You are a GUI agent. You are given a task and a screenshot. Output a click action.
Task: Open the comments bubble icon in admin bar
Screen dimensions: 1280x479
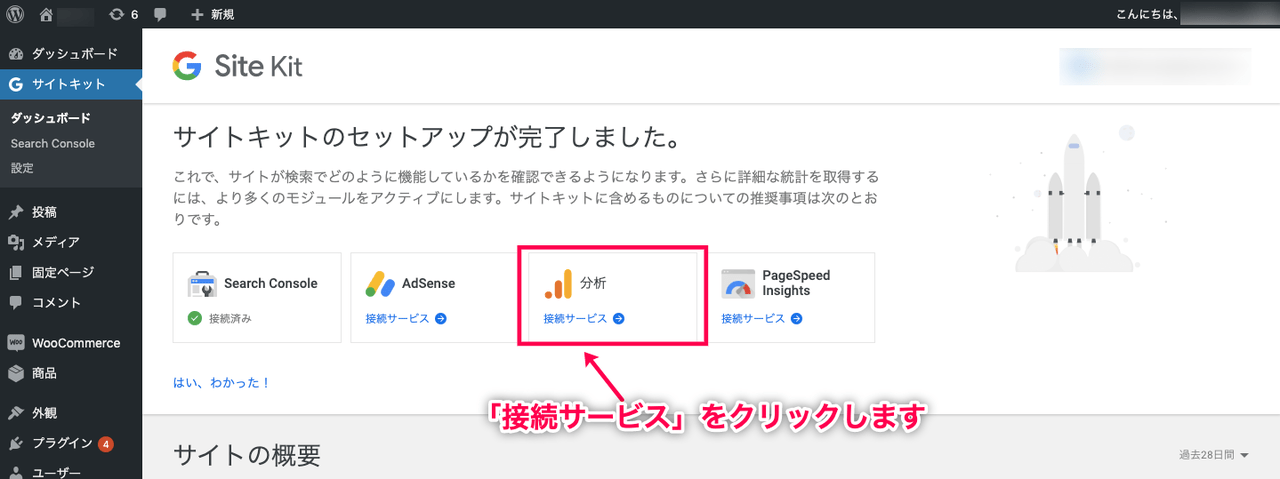161,14
